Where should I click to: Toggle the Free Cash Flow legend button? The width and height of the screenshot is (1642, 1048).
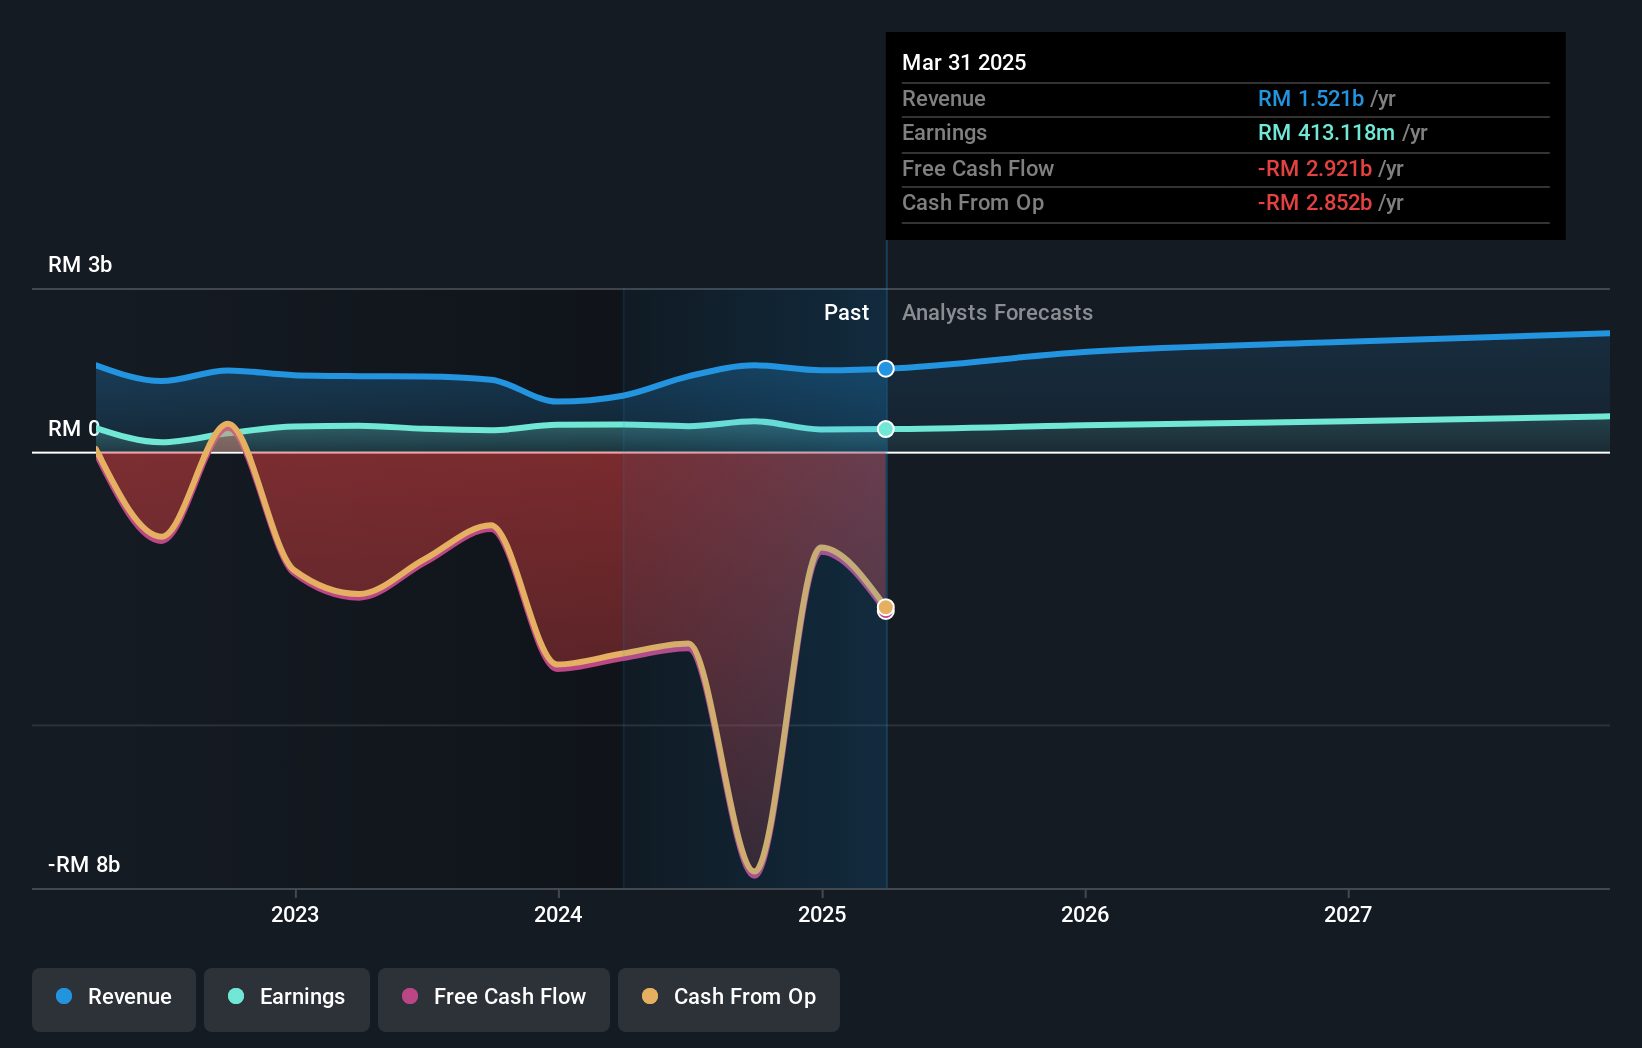pyautogui.click(x=494, y=999)
